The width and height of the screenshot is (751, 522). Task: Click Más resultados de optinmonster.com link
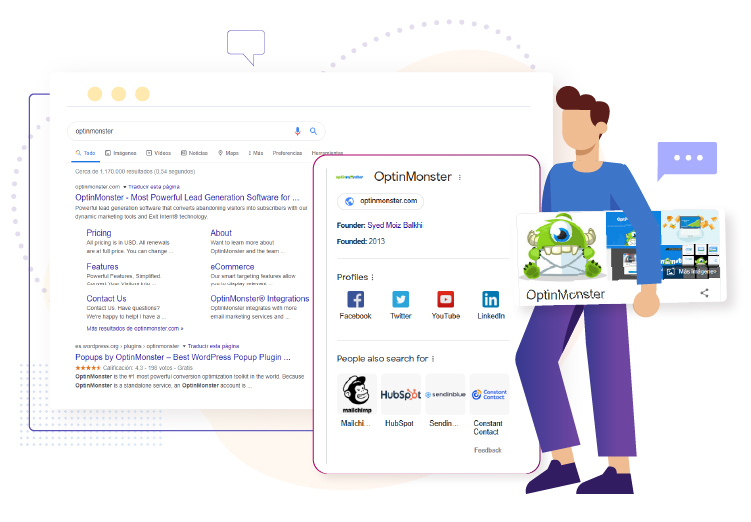click(x=135, y=329)
